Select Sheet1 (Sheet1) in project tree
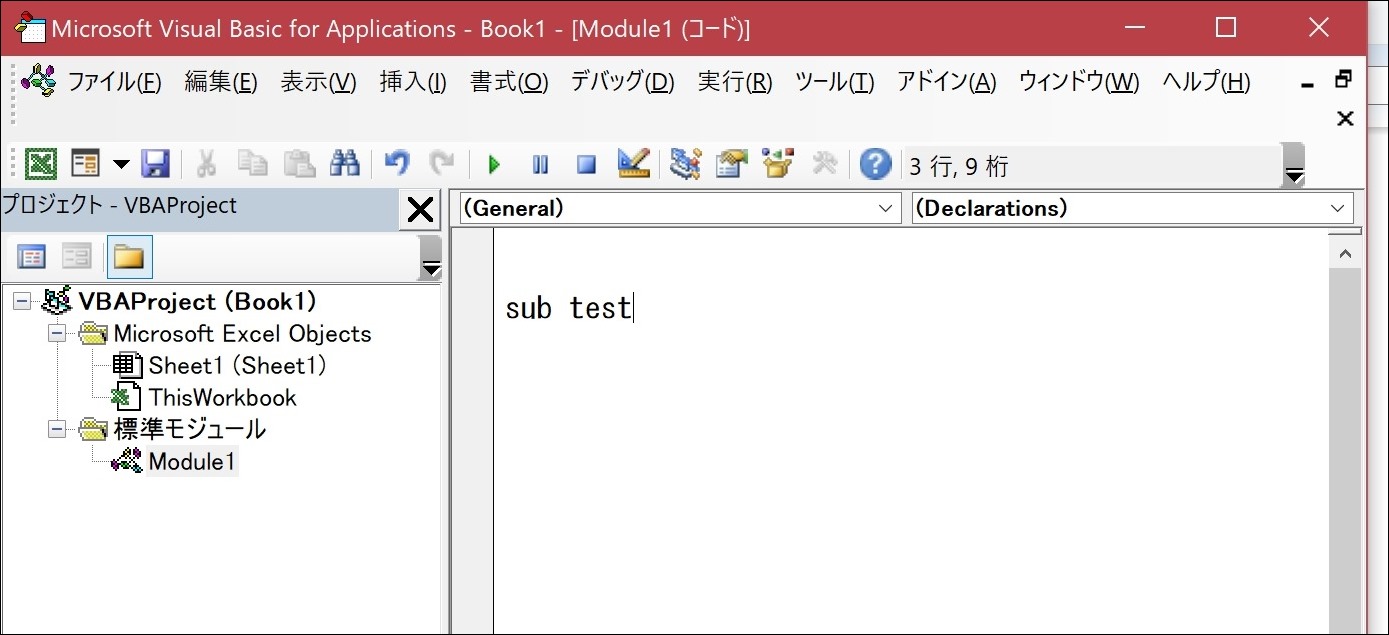Viewport: 1389px width, 635px height. click(x=238, y=366)
